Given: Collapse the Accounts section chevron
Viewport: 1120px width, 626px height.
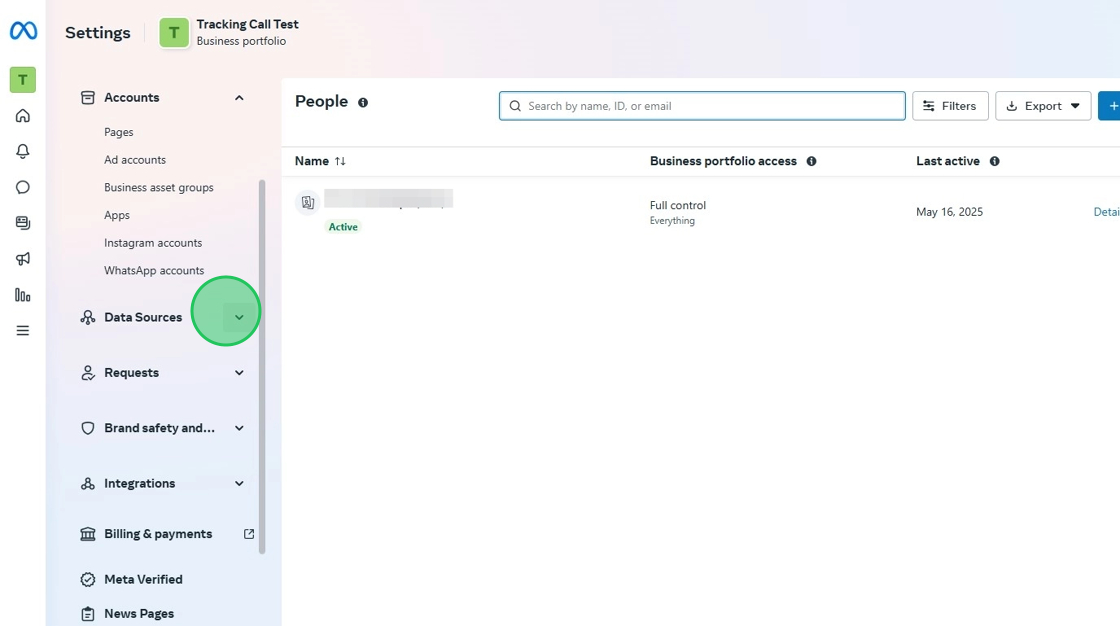Looking at the screenshot, I should pyautogui.click(x=239, y=98).
